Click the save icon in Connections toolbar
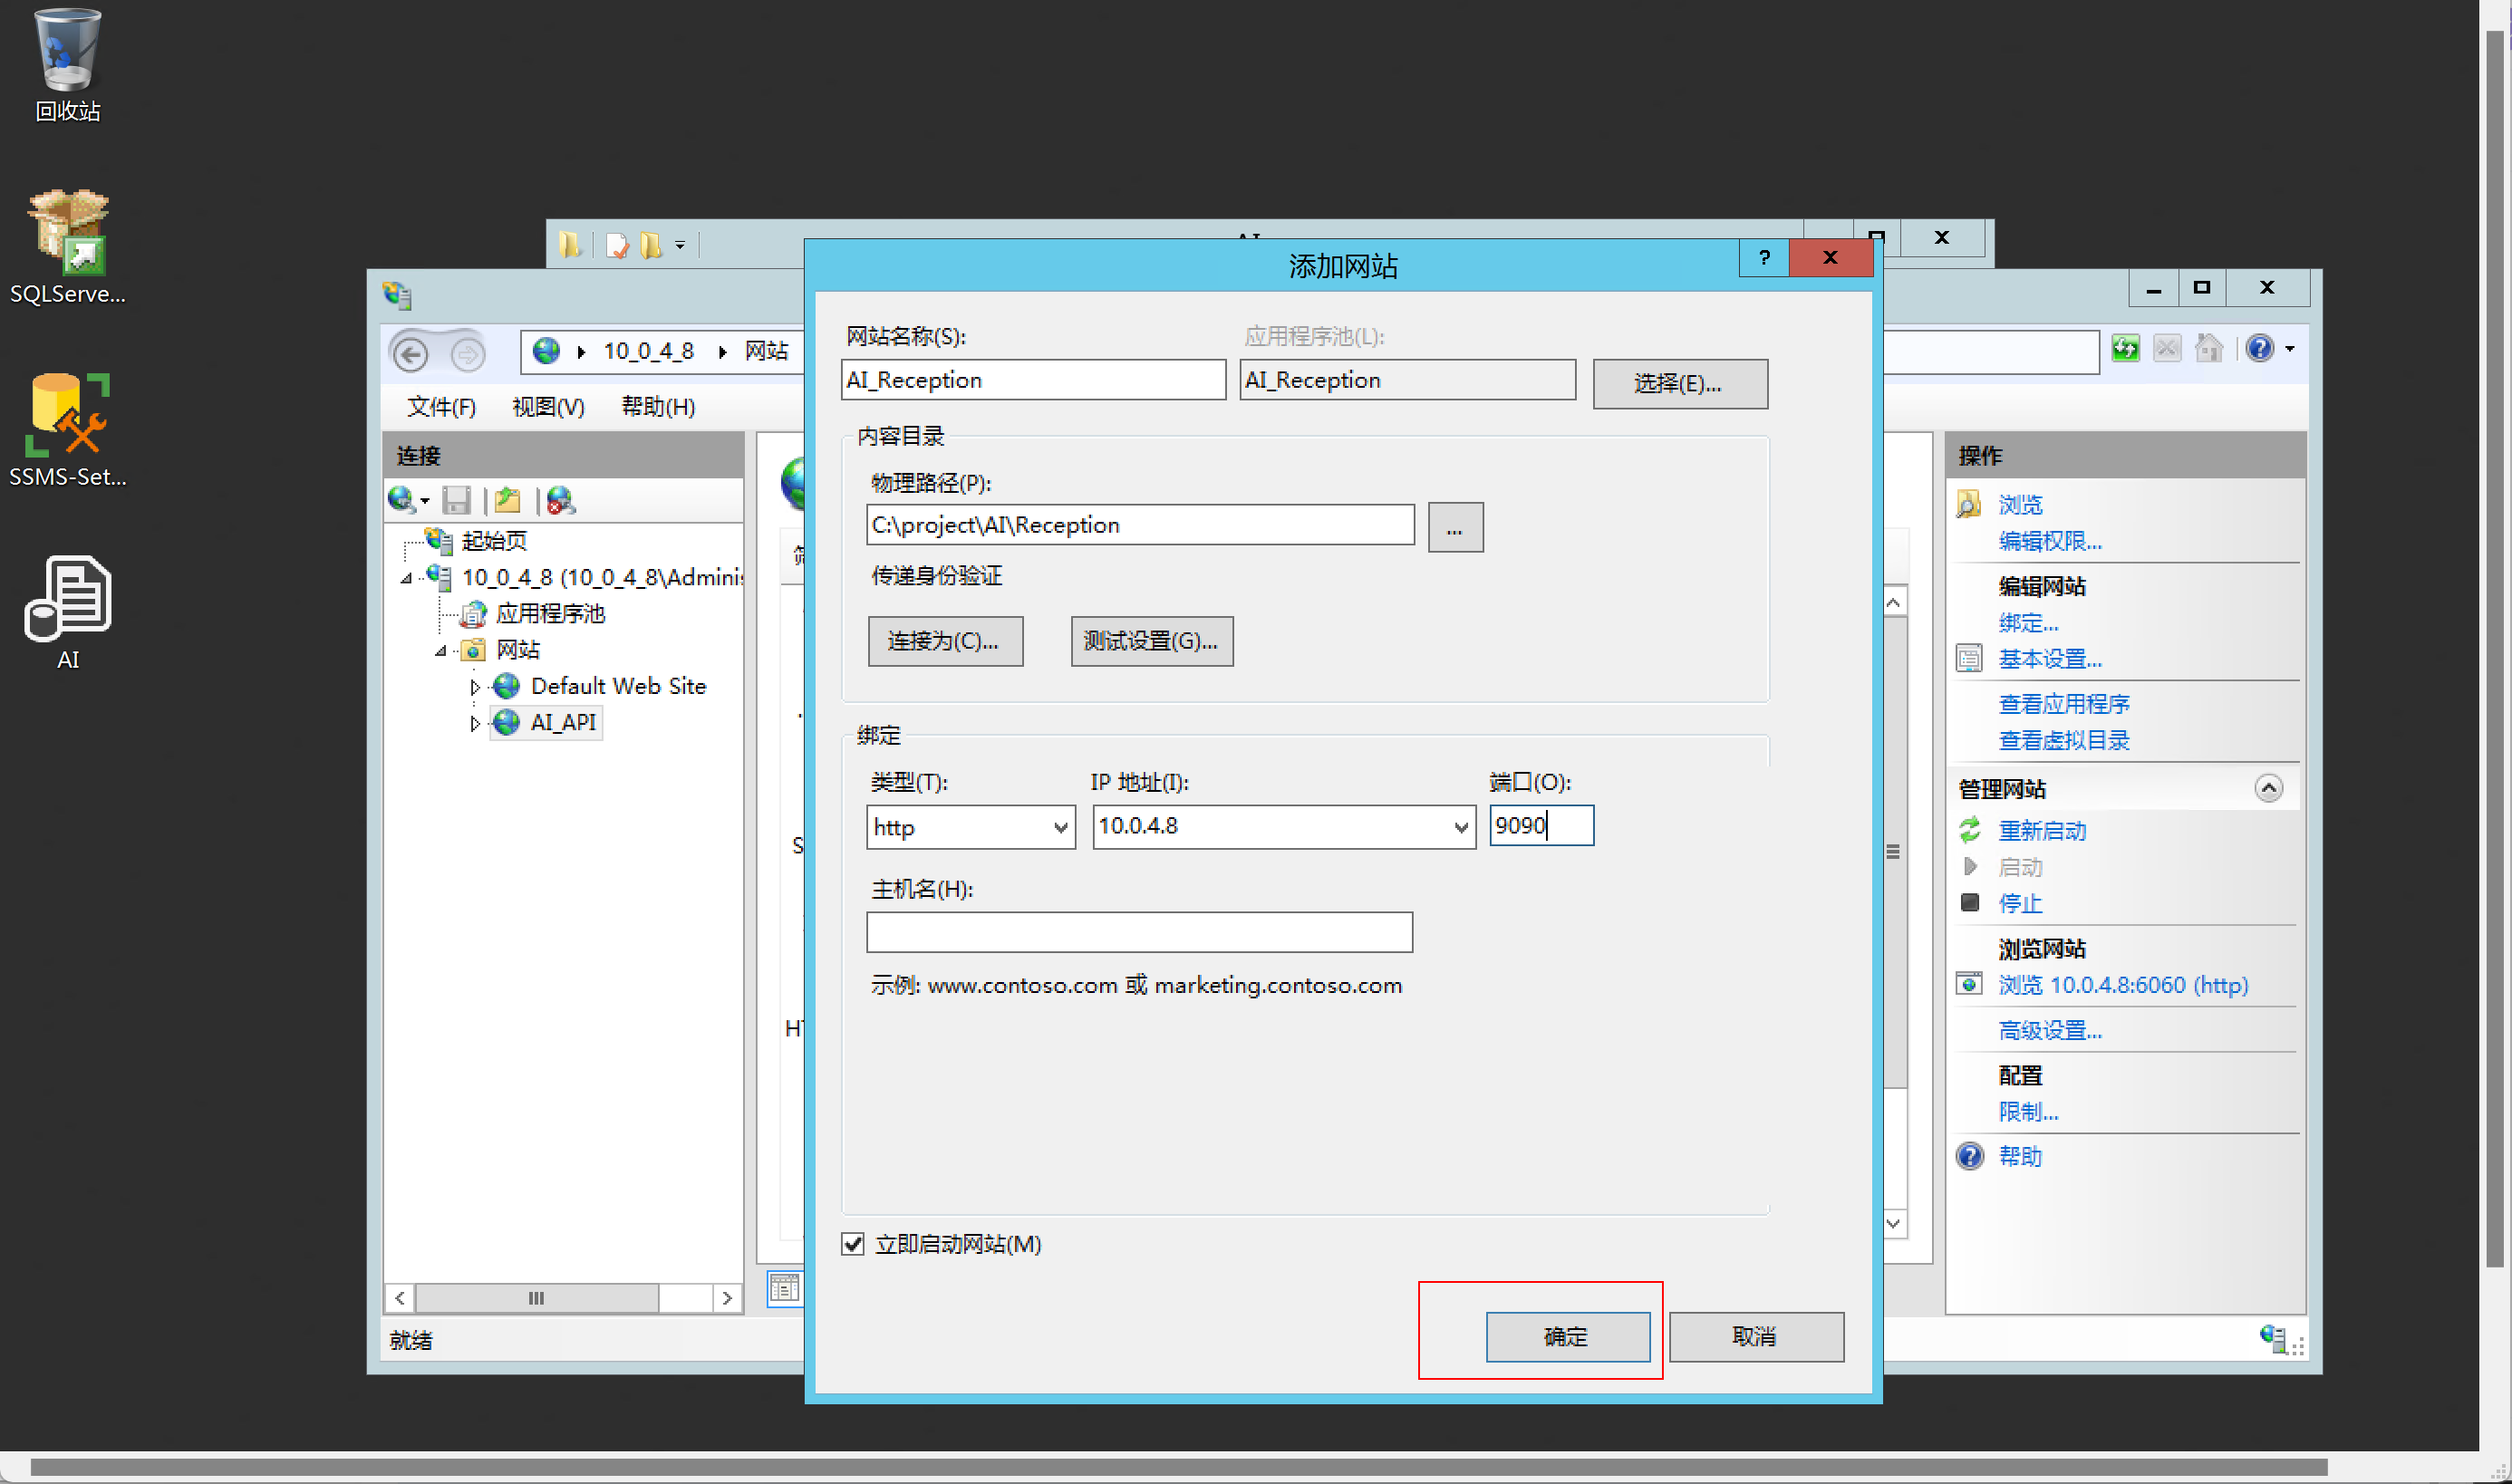The image size is (2512, 1484). pyautogui.click(x=457, y=499)
